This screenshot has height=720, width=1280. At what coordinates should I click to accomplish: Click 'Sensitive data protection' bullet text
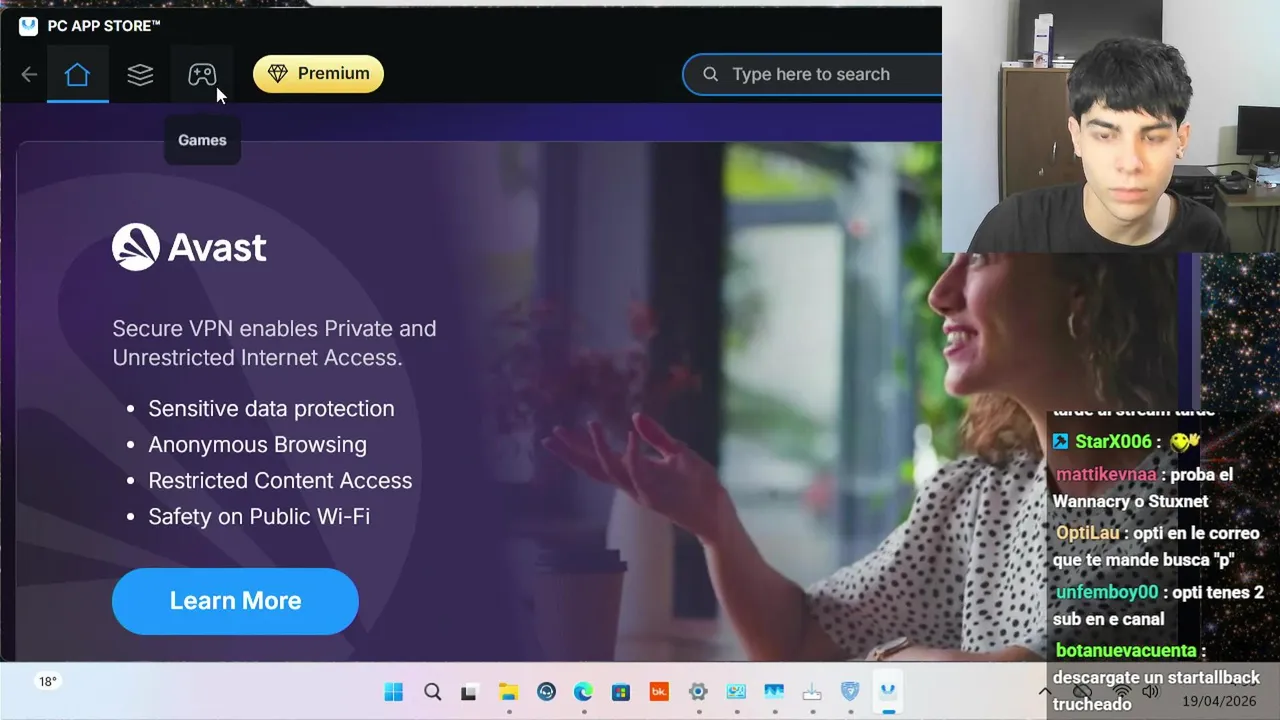tap(271, 409)
